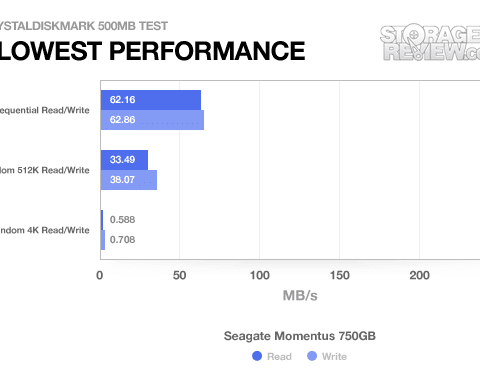Click the Sequential Read/Write axis label
Viewport: 480px width, 380px height.
45,110
